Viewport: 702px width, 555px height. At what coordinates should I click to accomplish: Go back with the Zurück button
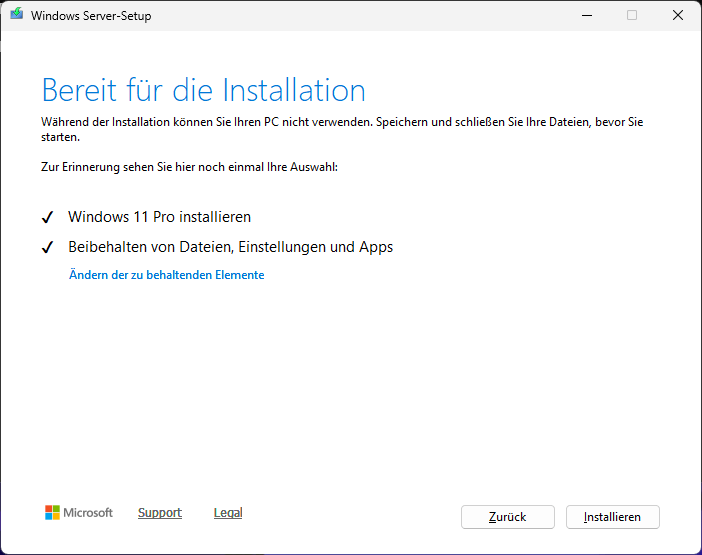coord(508,517)
